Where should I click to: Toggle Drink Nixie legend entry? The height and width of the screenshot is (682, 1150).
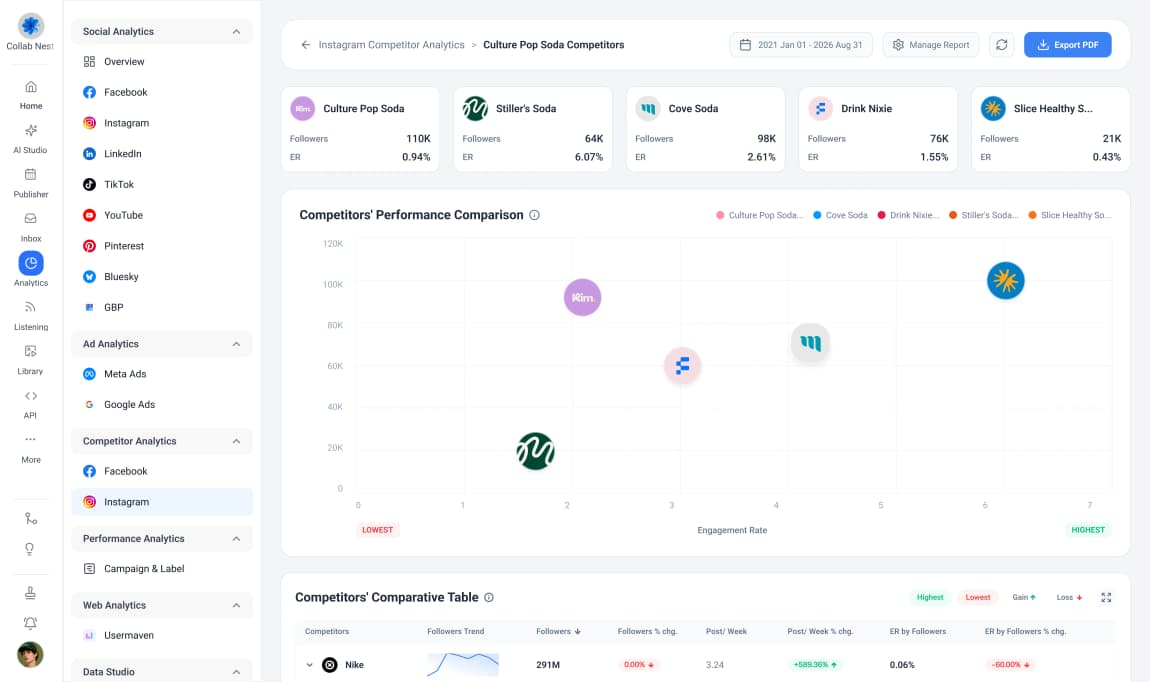pos(908,215)
